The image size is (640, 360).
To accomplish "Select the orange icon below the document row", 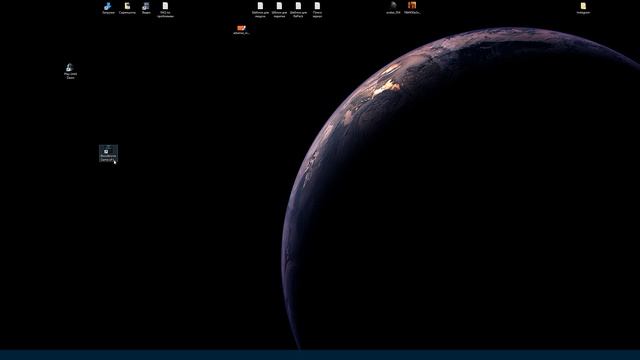I will click(x=241, y=30).
